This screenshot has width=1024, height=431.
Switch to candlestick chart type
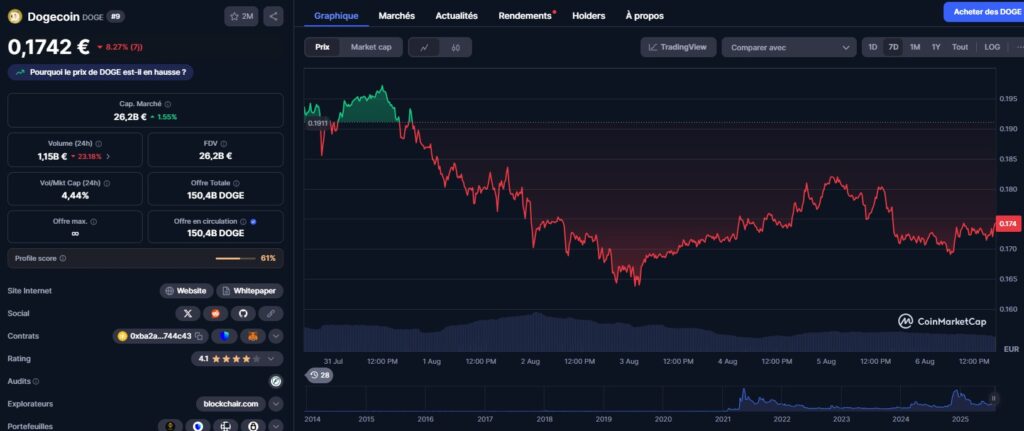point(455,47)
